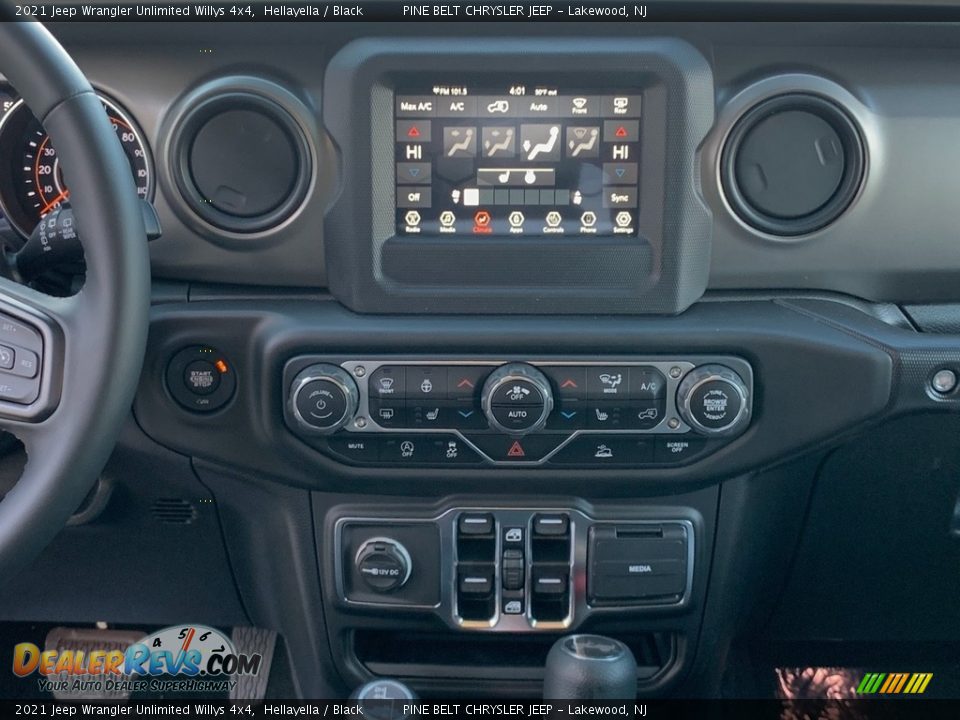Turn on Front defrost on the touchscreen
The image size is (960, 720).
[579, 107]
